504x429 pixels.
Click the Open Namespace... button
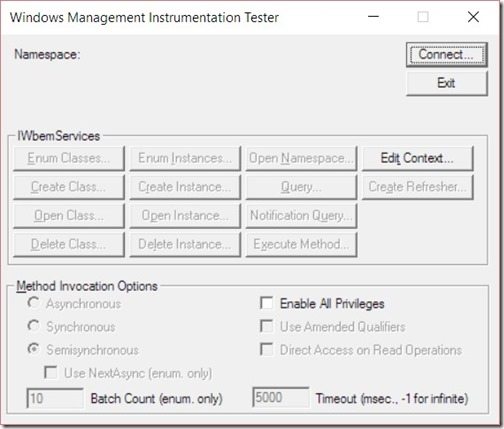coord(301,158)
